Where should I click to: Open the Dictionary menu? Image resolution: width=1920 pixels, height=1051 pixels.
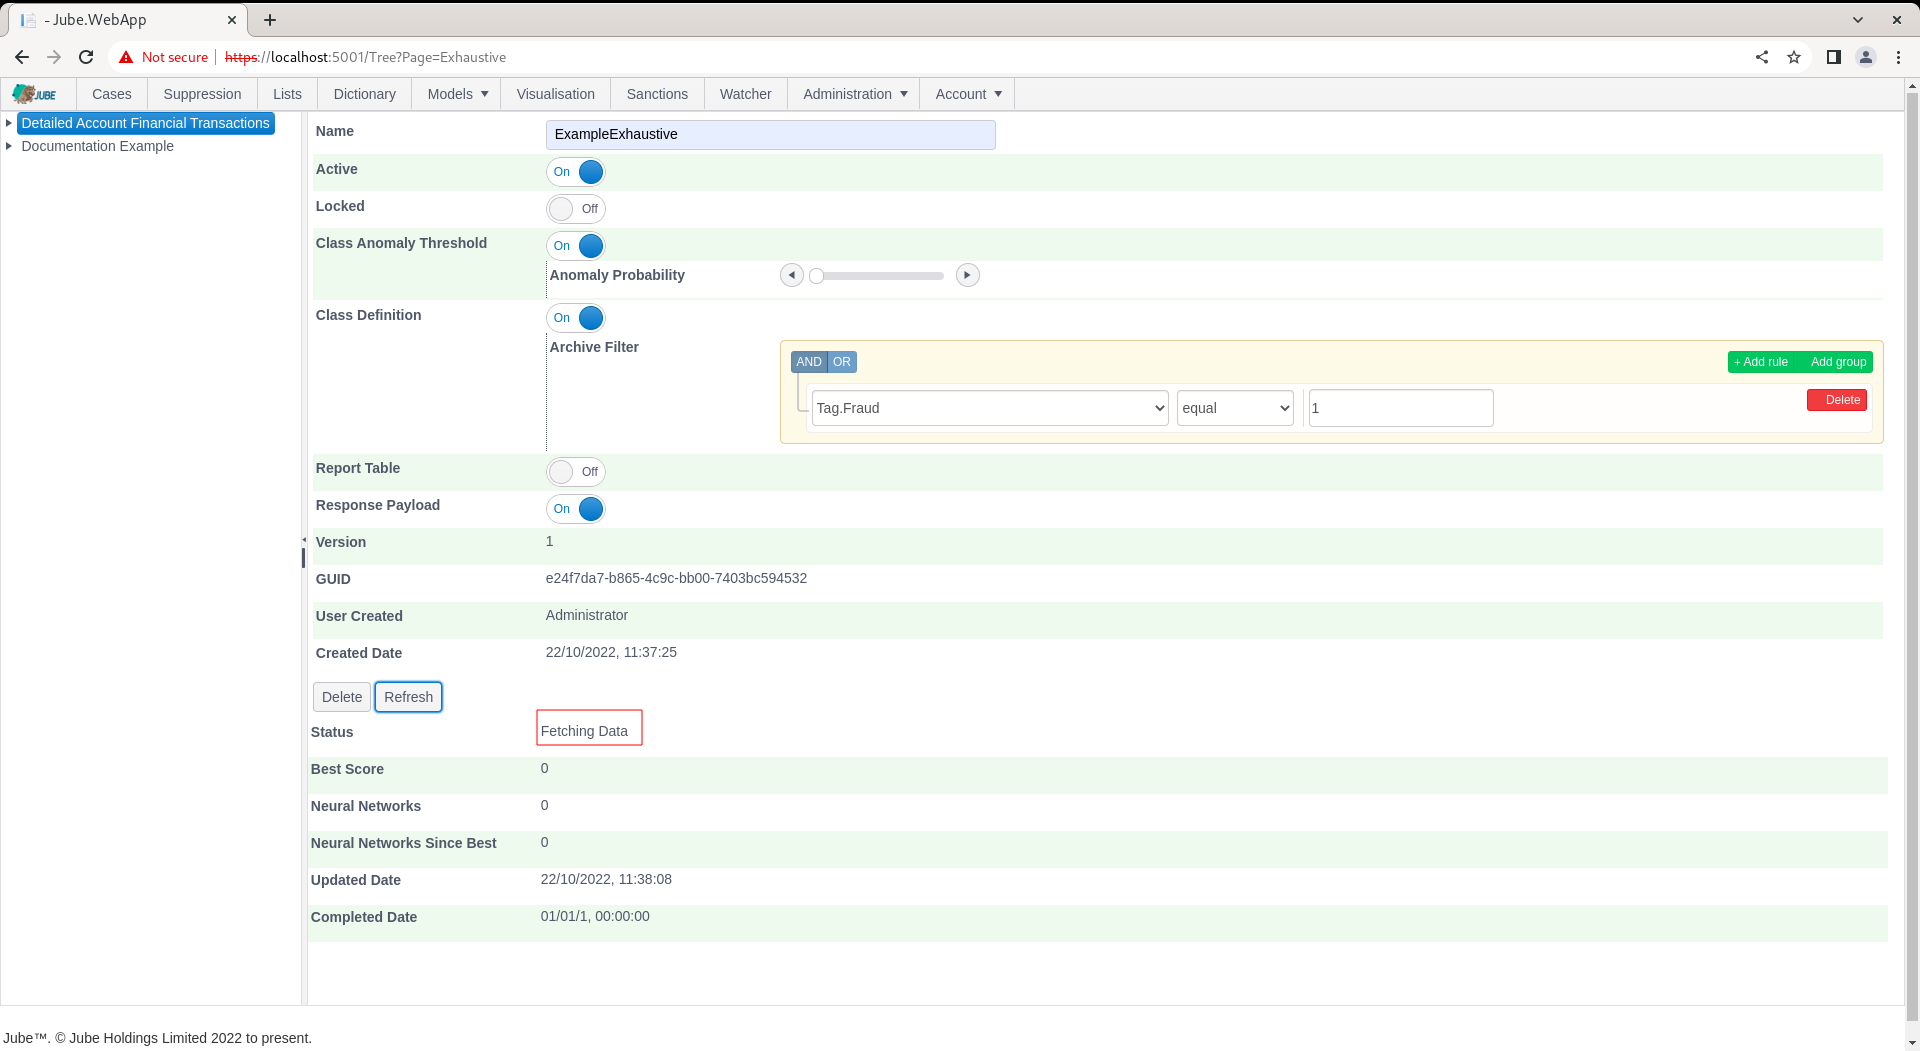click(365, 94)
